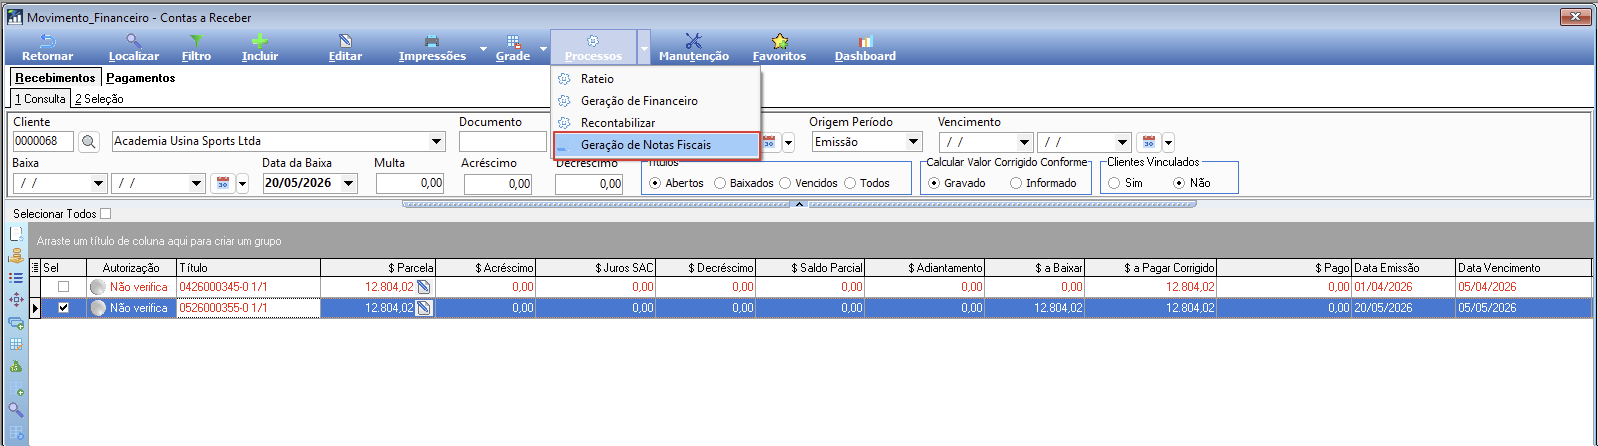Switch to the Recebimentos tab
The height and width of the screenshot is (446, 1598).
[55, 78]
